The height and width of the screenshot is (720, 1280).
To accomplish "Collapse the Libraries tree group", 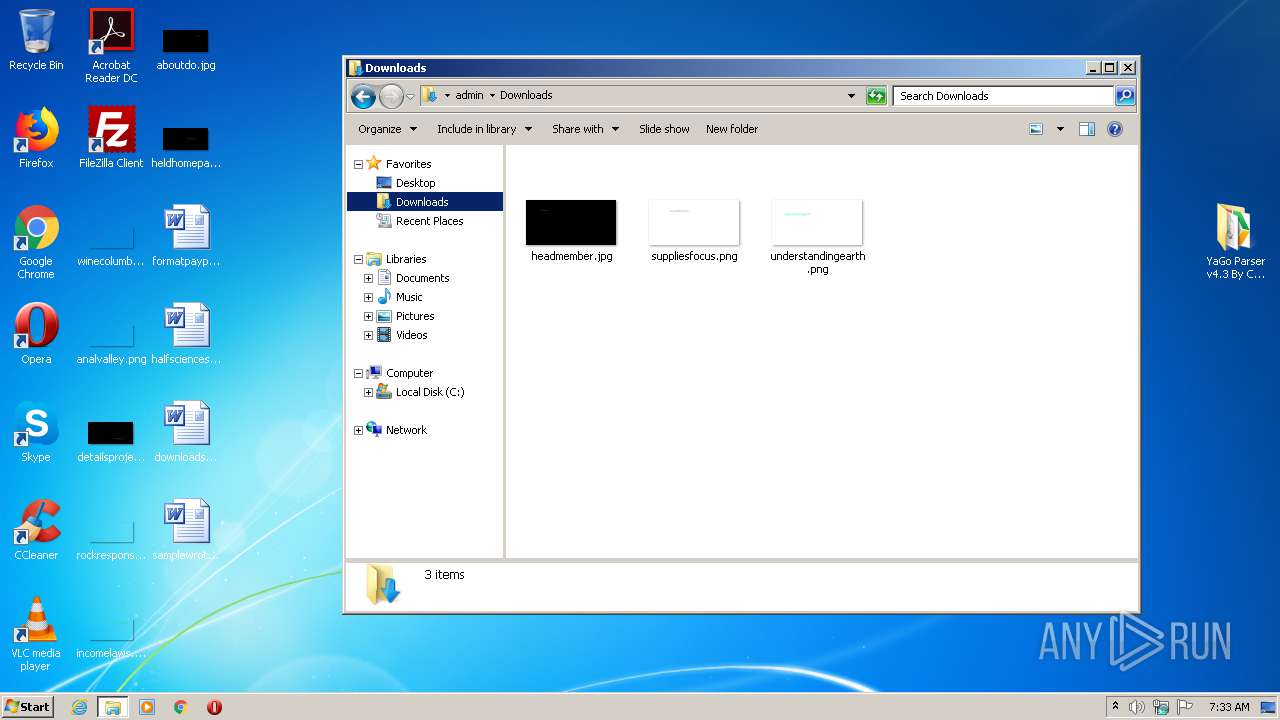I will tap(358, 259).
